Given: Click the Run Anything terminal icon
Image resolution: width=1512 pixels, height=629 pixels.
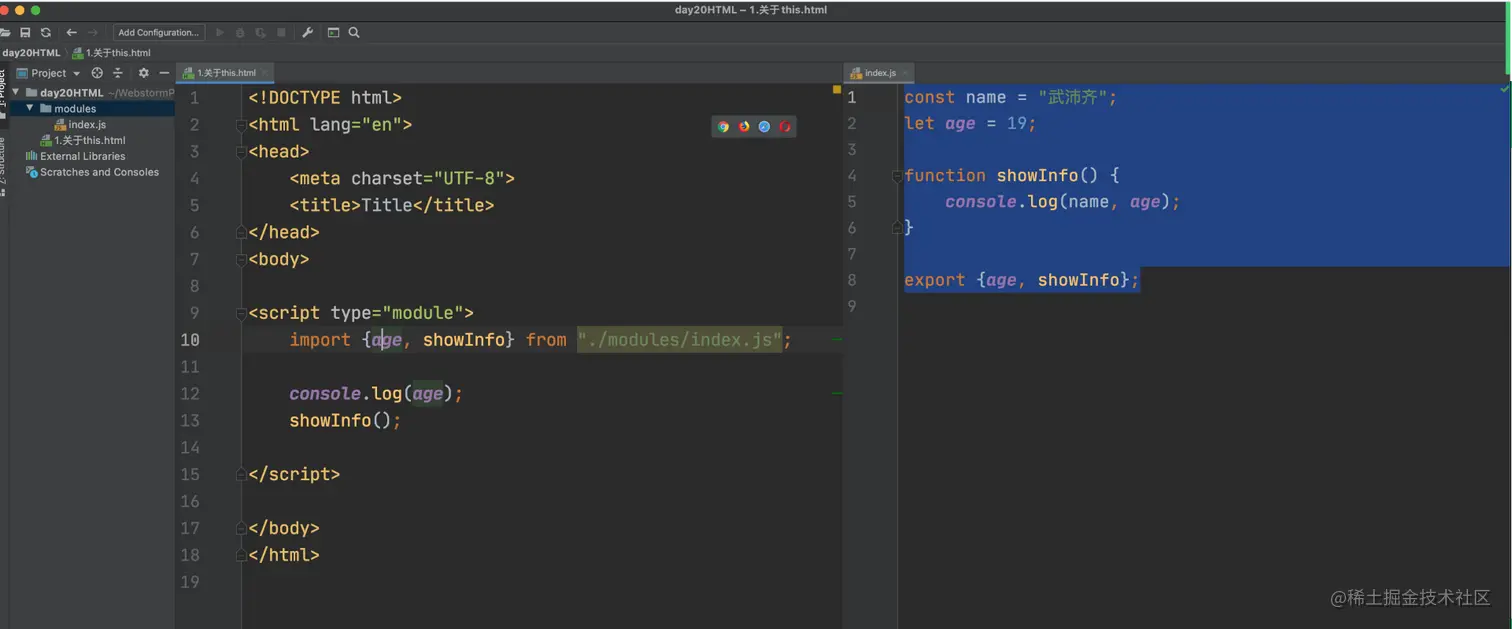Looking at the screenshot, I should tap(333, 32).
